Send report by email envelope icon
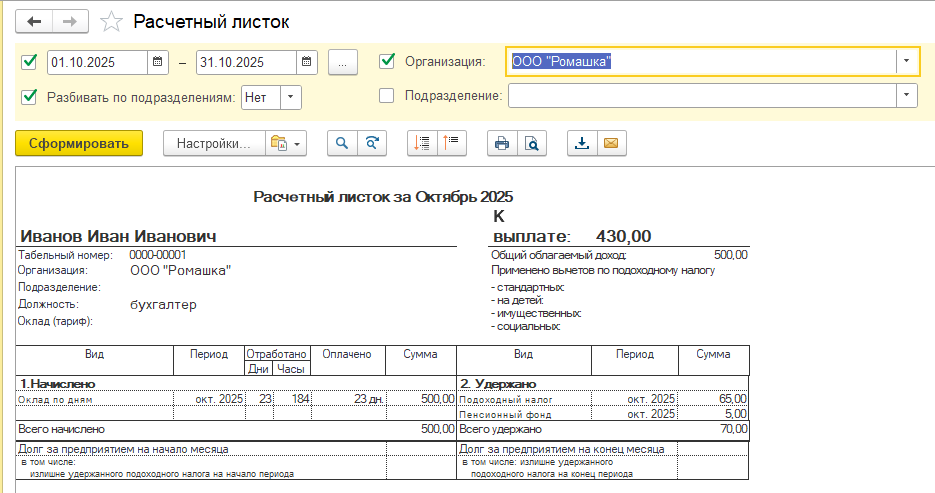The width and height of the screenshot is (935, 493). [x=610, y=143]
